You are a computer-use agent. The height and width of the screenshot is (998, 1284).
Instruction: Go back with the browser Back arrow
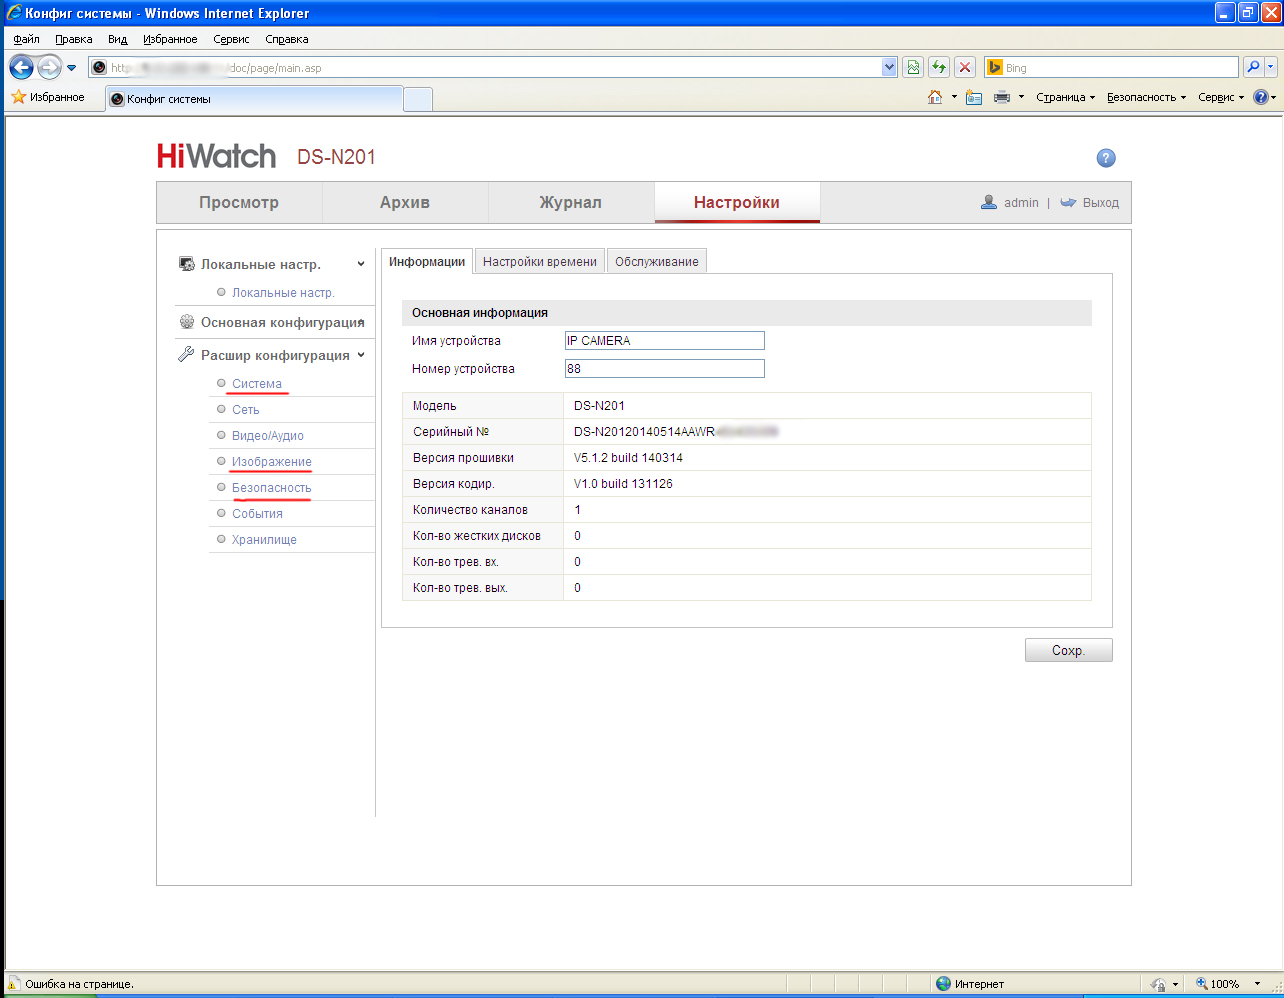tap(21, 68)
